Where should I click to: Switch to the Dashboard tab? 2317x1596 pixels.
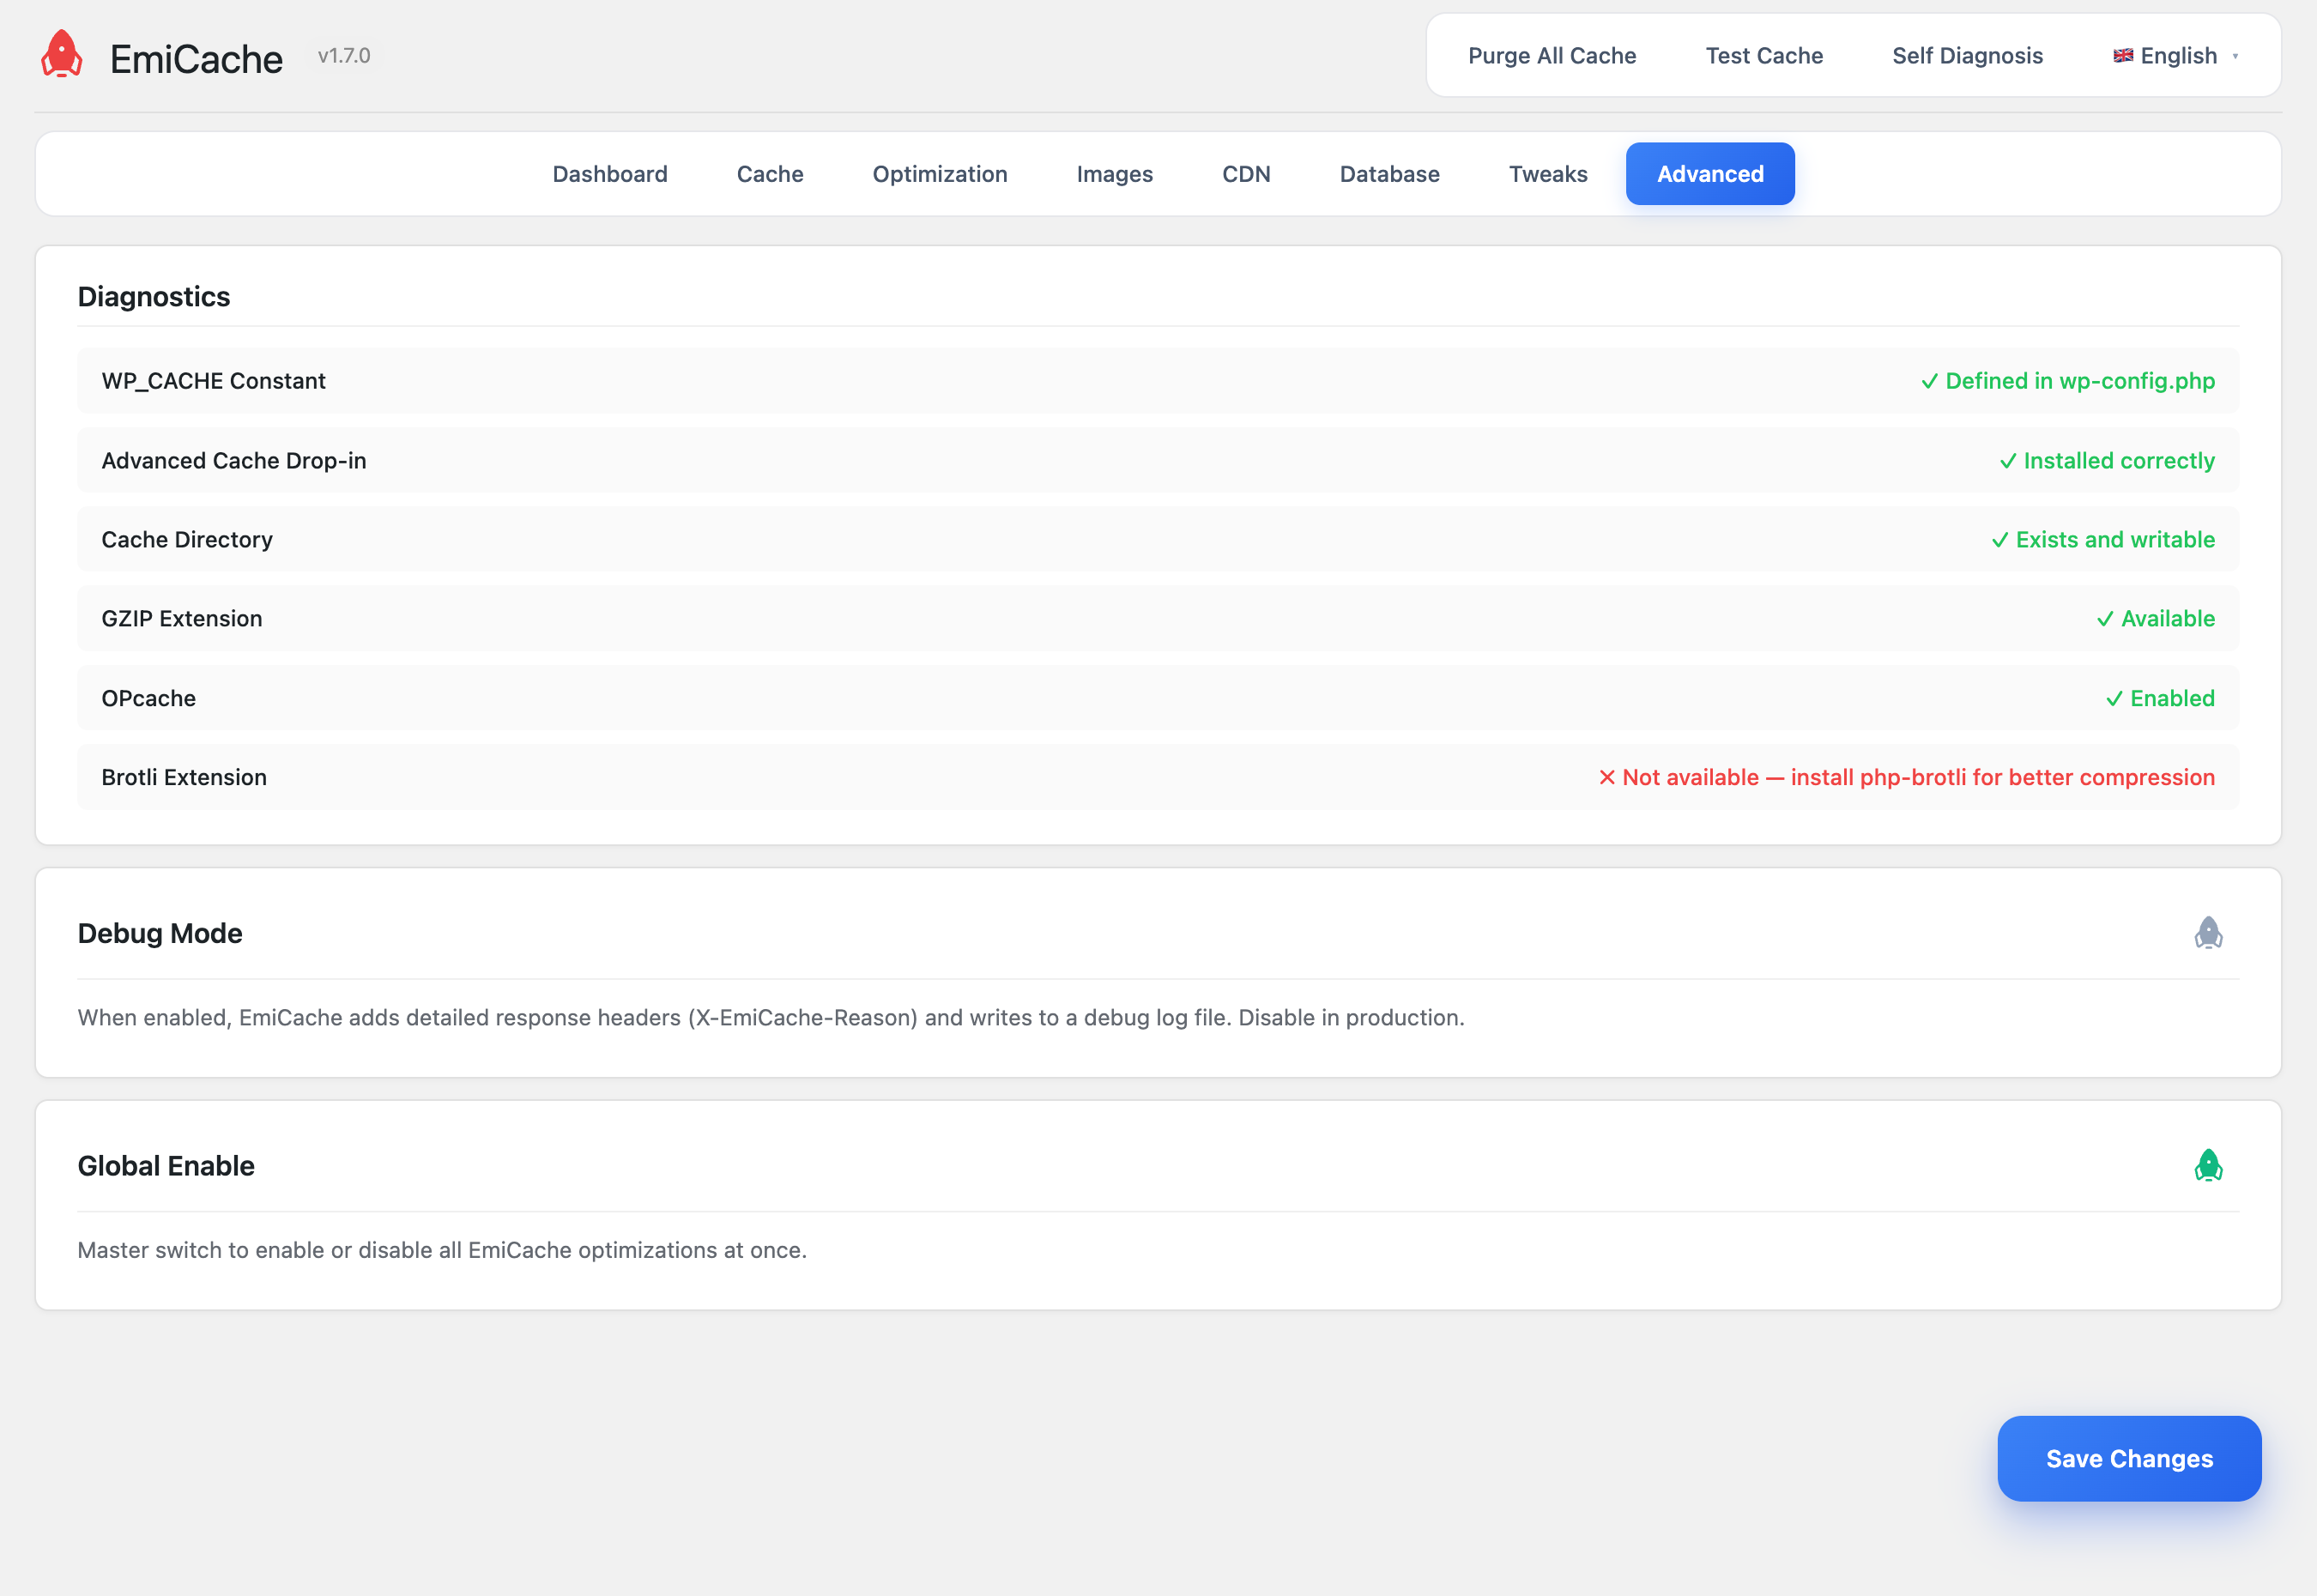pyautogui.click(x=610, y=174)
